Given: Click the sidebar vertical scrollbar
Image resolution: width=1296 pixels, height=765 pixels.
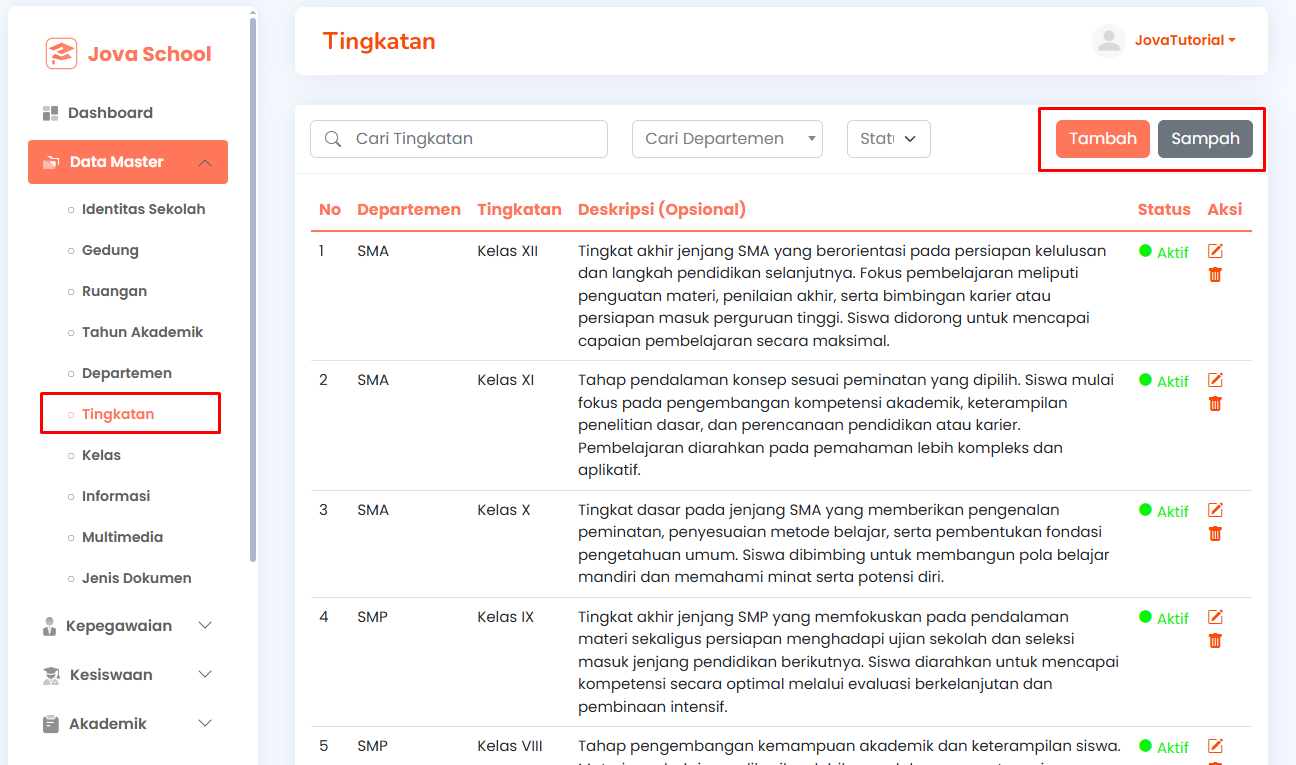Looking at the screenshot, I should pyautogui.click(x=253, y=290).
